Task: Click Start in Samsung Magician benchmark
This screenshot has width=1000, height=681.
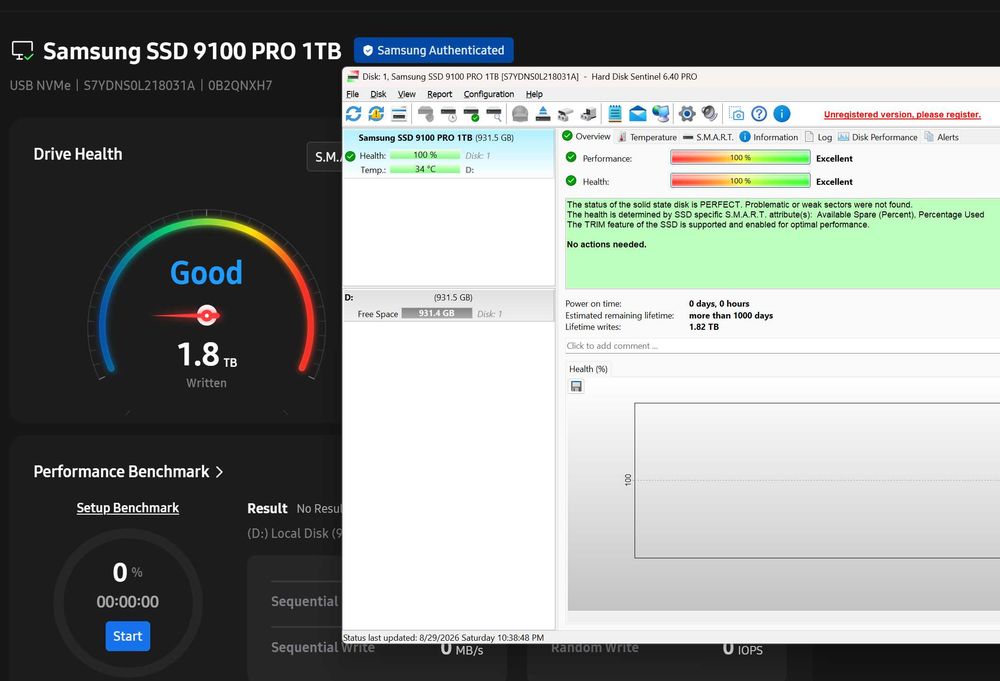Action: click(x=128, y=636)
